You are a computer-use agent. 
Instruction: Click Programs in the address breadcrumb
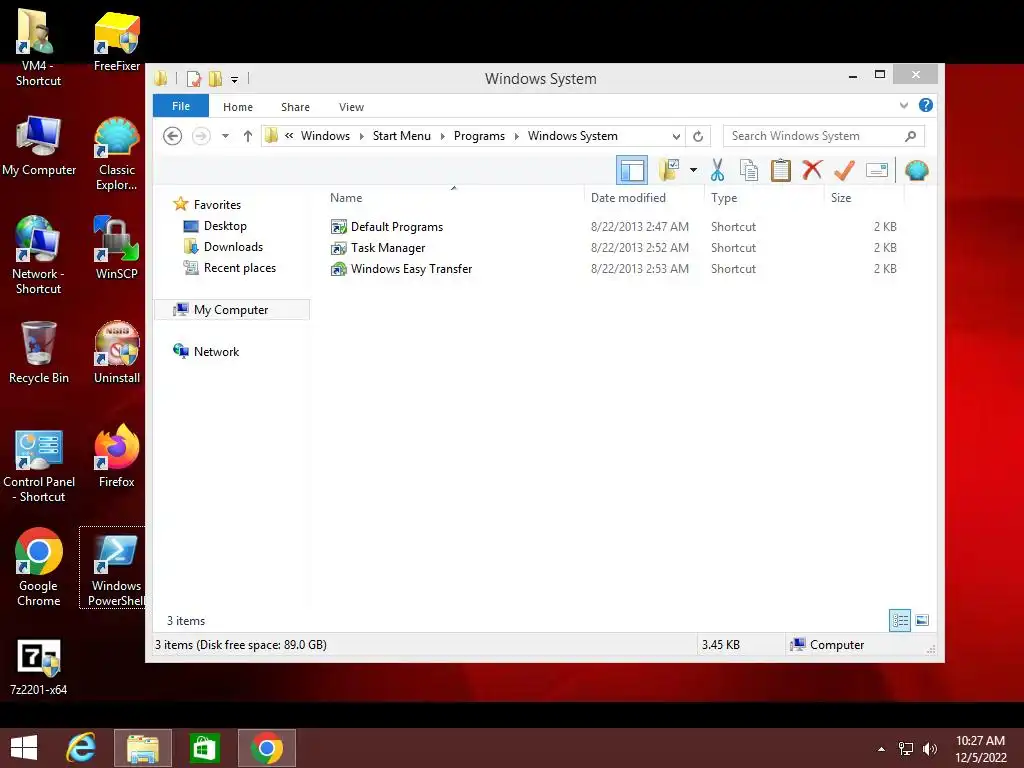click(479, 136)
